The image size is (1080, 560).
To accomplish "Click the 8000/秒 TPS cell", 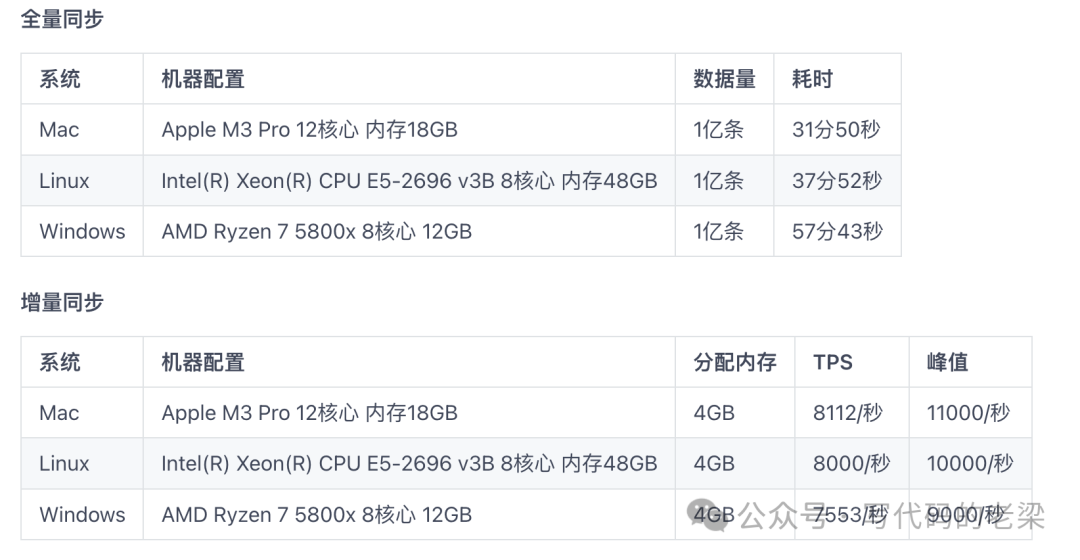I will pos(851,464).
